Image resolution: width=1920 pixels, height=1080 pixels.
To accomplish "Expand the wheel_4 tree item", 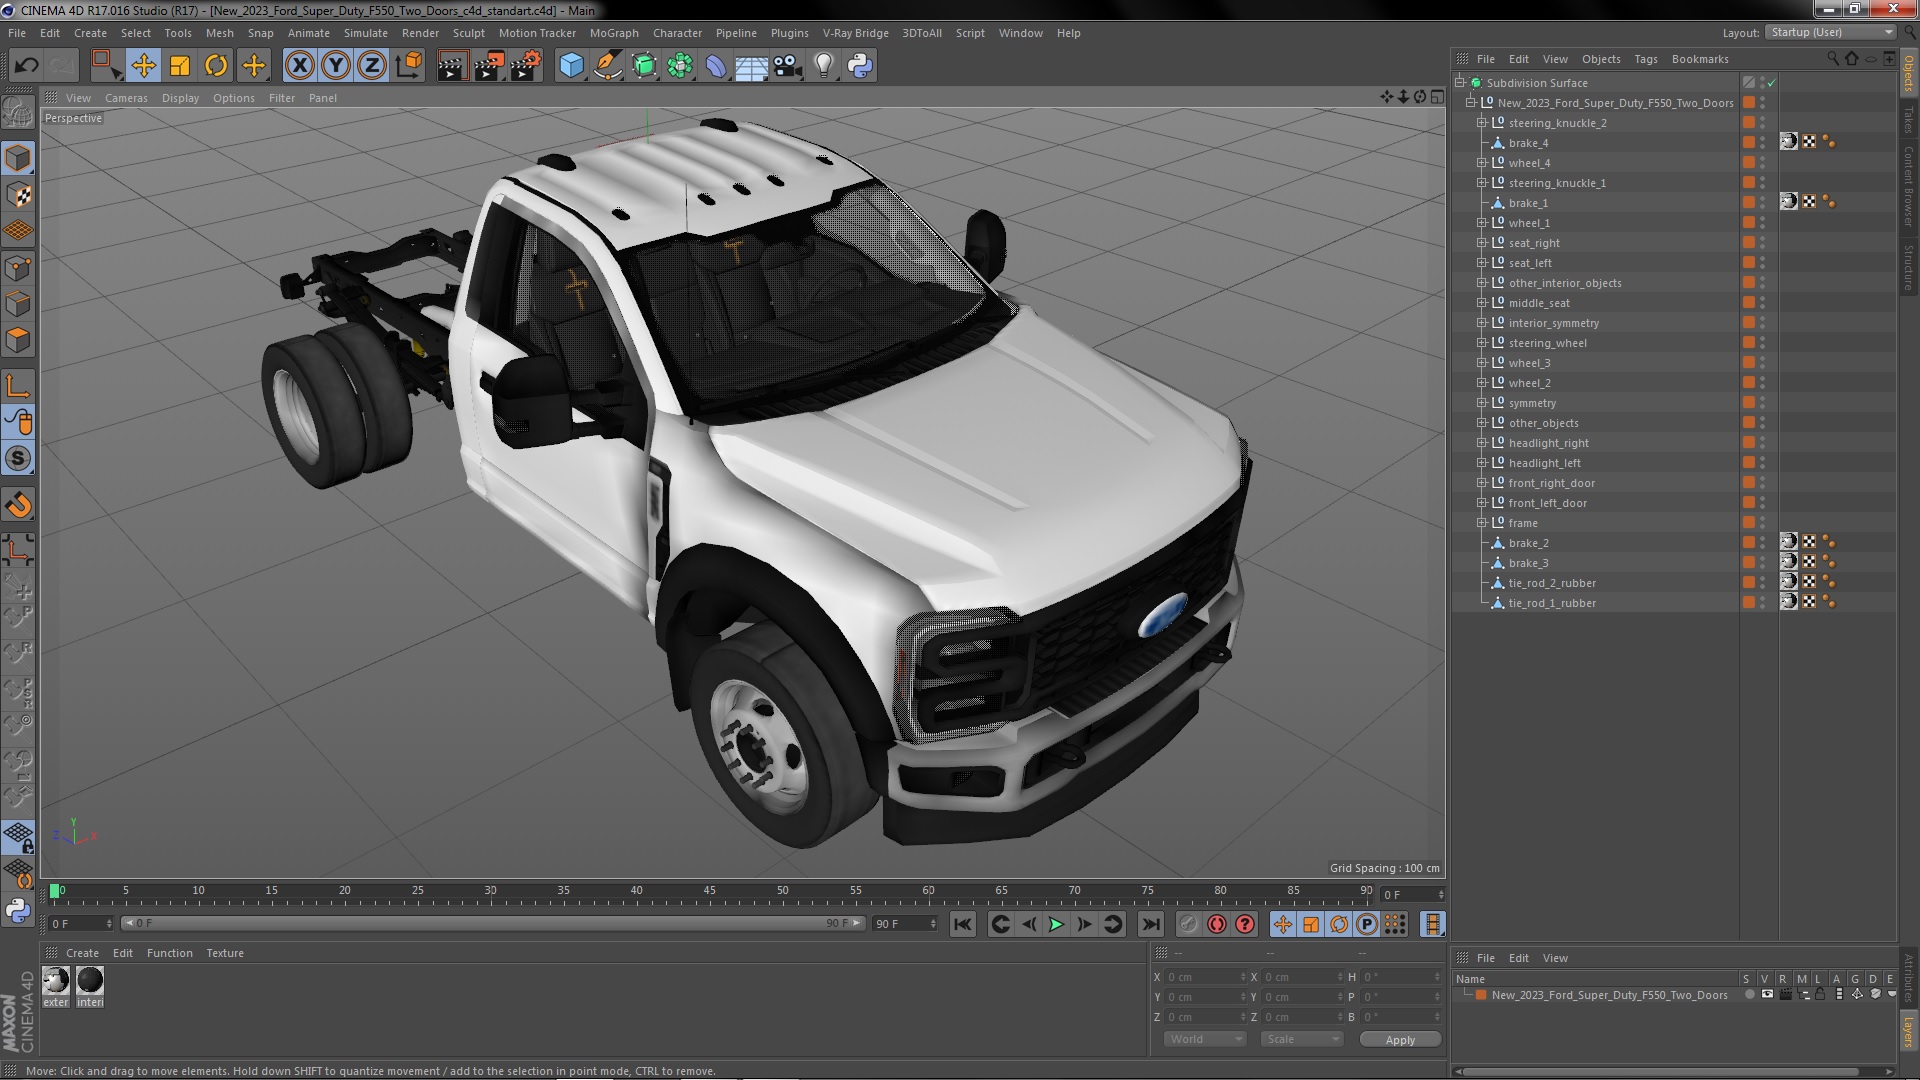I will pos(1482,163).
